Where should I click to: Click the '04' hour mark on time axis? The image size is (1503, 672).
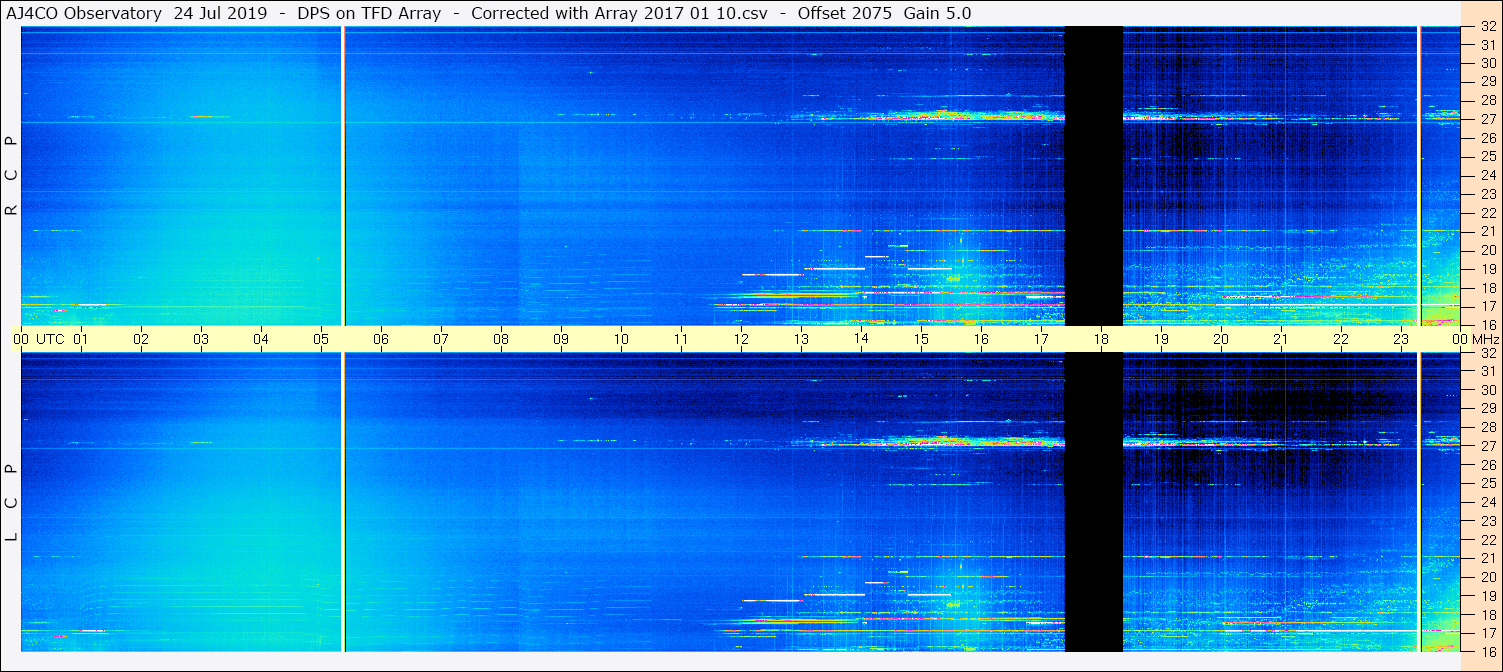(x=261, y=339)
